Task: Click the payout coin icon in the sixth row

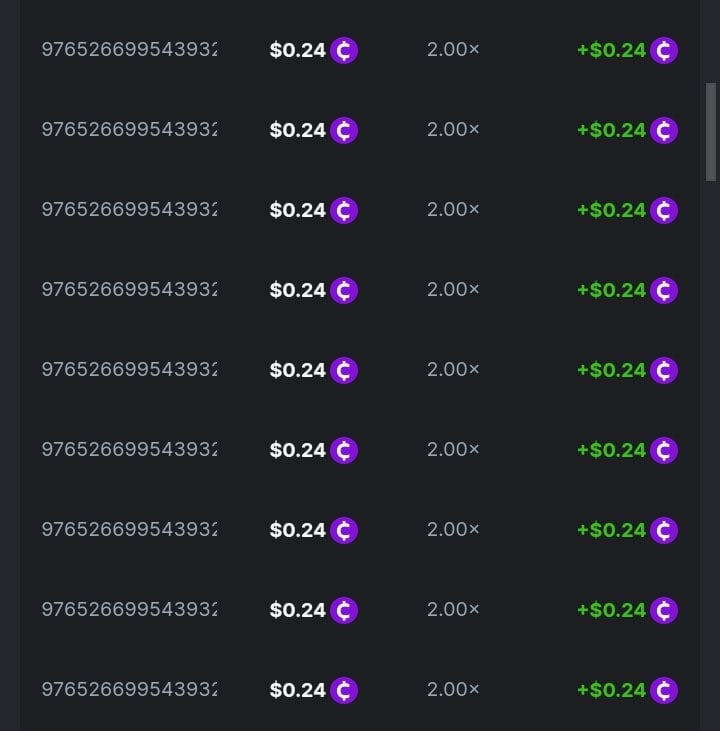Action: coord(664,450)
